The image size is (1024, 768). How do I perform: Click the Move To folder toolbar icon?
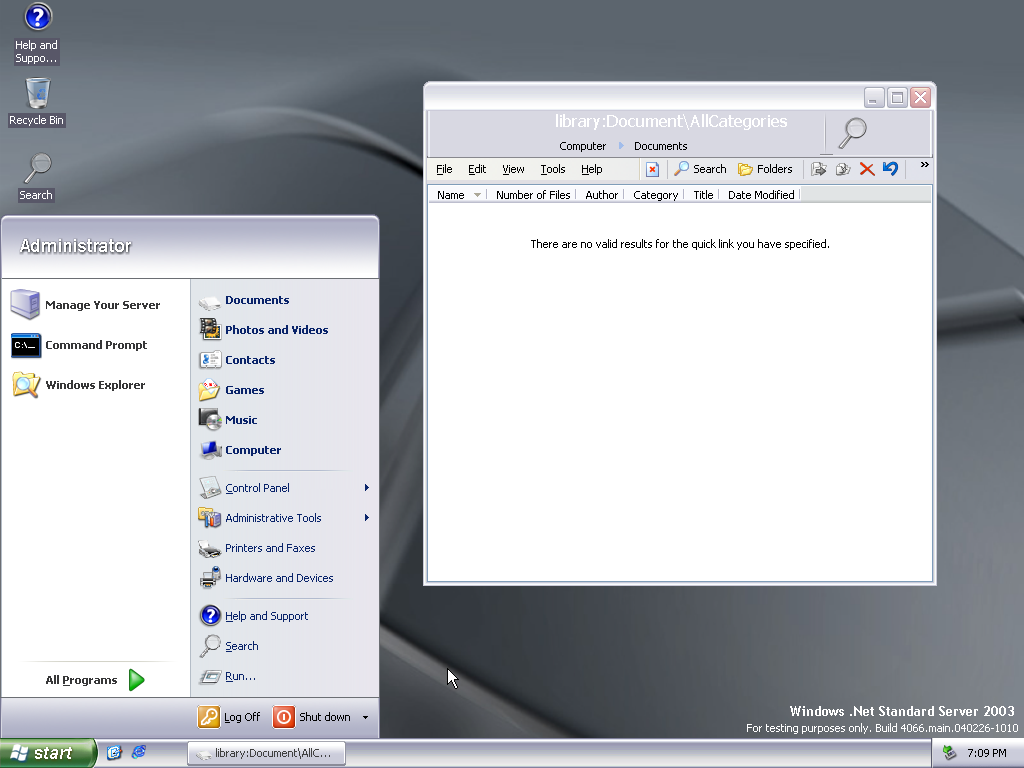point(819,169)
